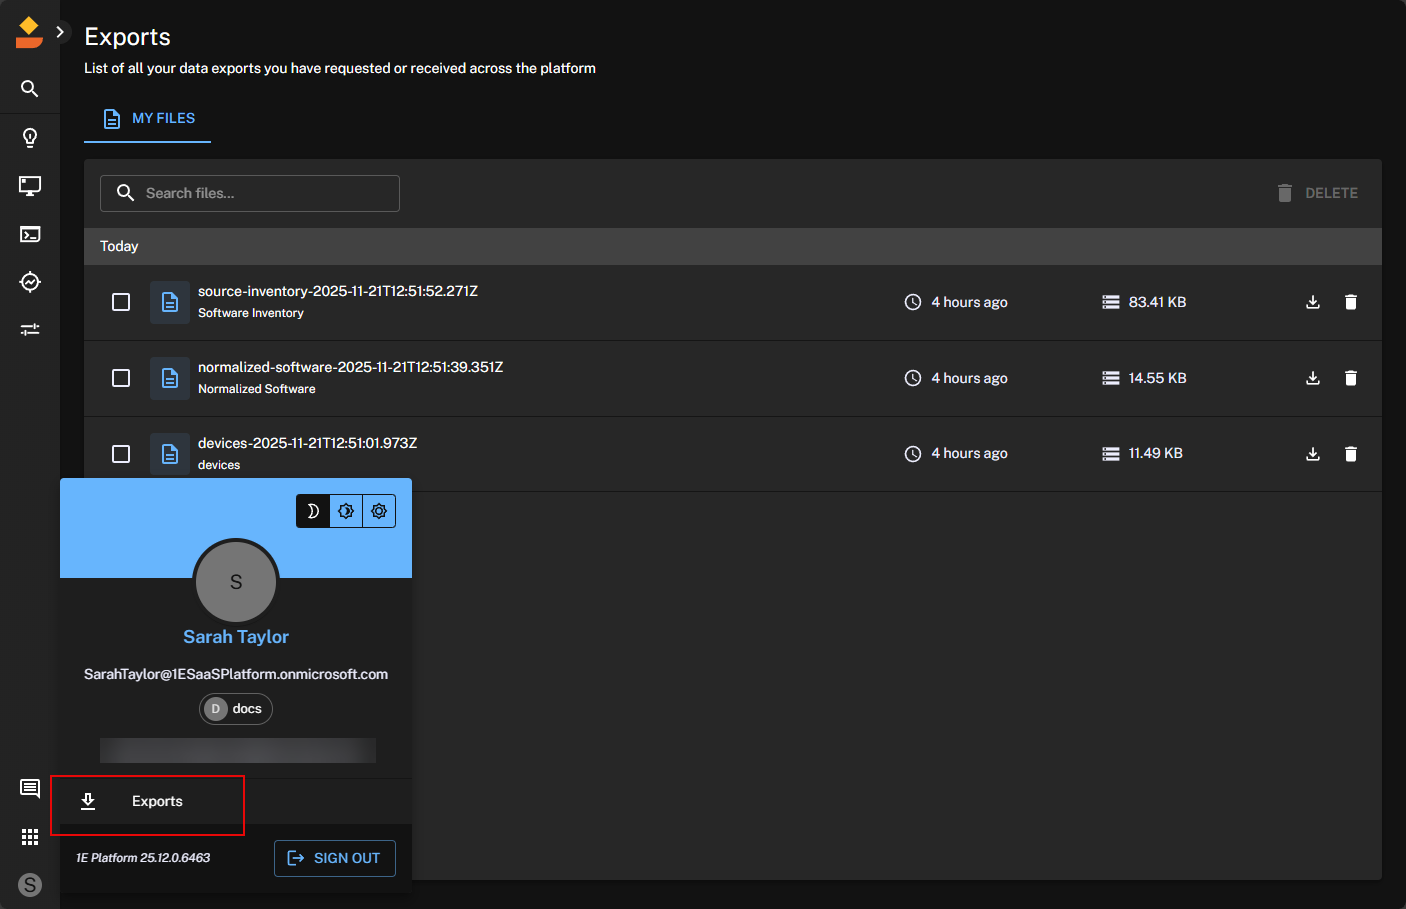
Task: Tick the normalized-software file checkbox
Action: click(x=121, y=378)
